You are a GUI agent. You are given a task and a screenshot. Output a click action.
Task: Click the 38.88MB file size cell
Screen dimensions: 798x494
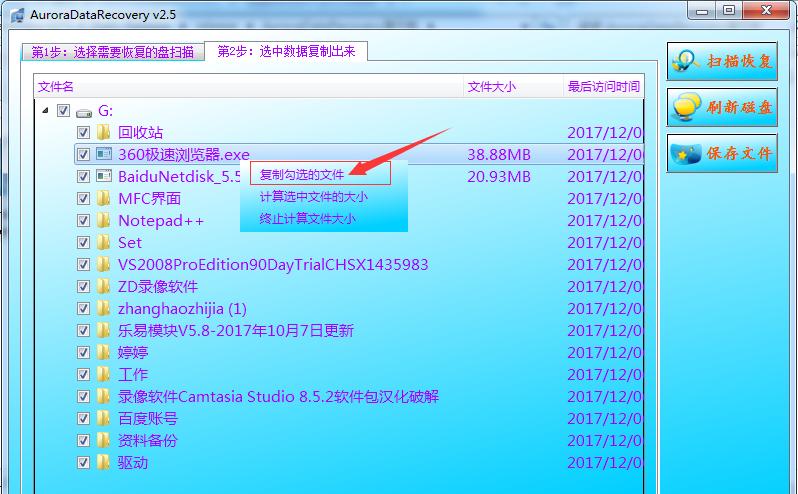click(499, 154)
